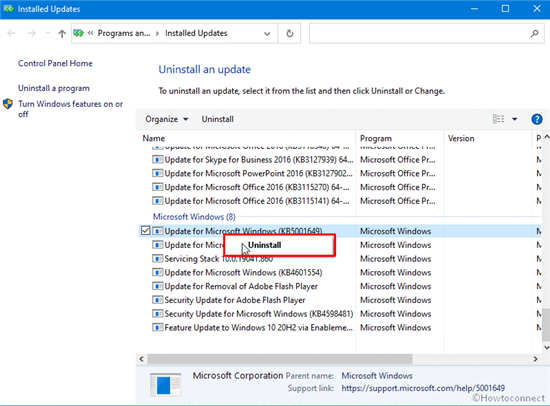Click the horizontal scrollbar thumb

click(x=280, y=359)
